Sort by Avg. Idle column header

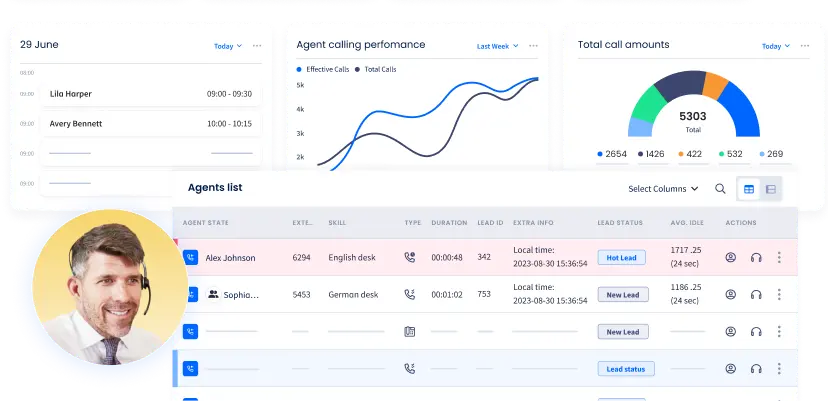pos(687,222)
